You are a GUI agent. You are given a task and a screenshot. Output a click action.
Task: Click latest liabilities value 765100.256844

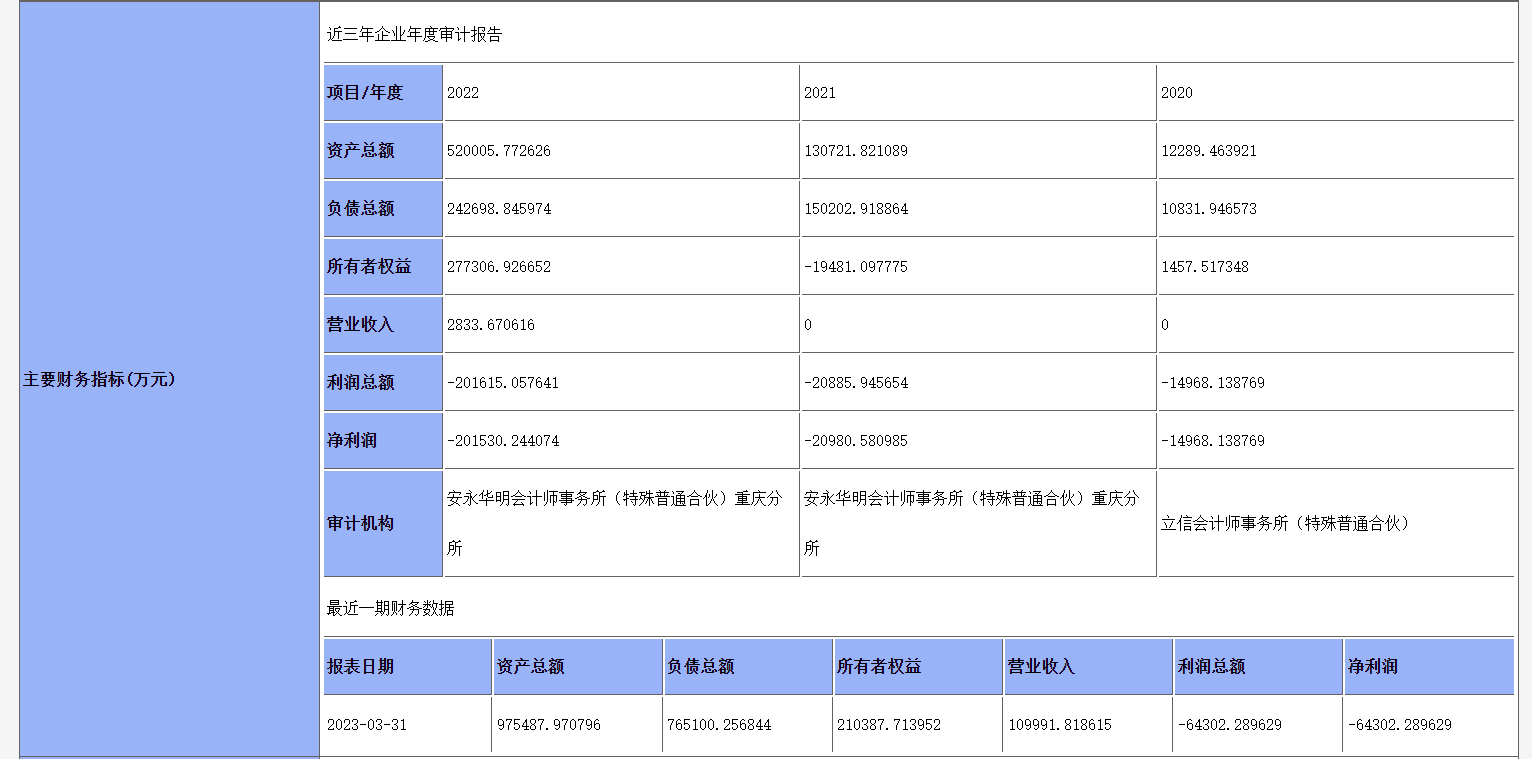tap(719, 725)
